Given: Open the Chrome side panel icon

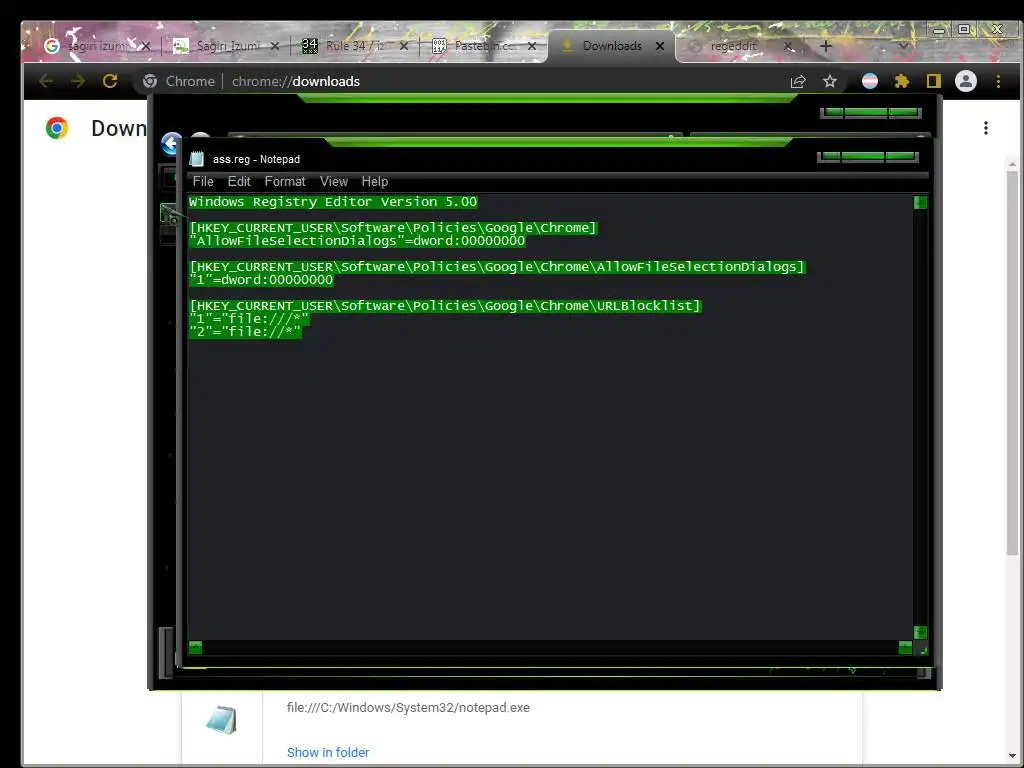Looking at the screenshot, I should (x=934, y=81).
